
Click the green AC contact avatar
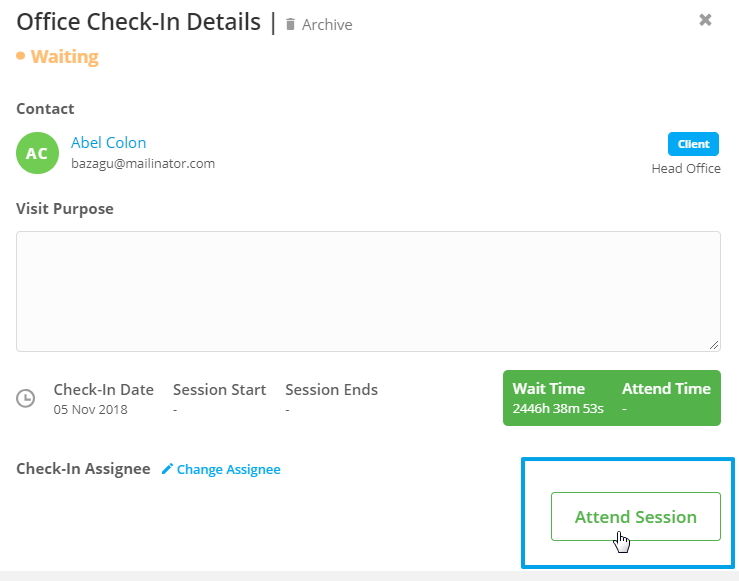[x=37, y=153]
